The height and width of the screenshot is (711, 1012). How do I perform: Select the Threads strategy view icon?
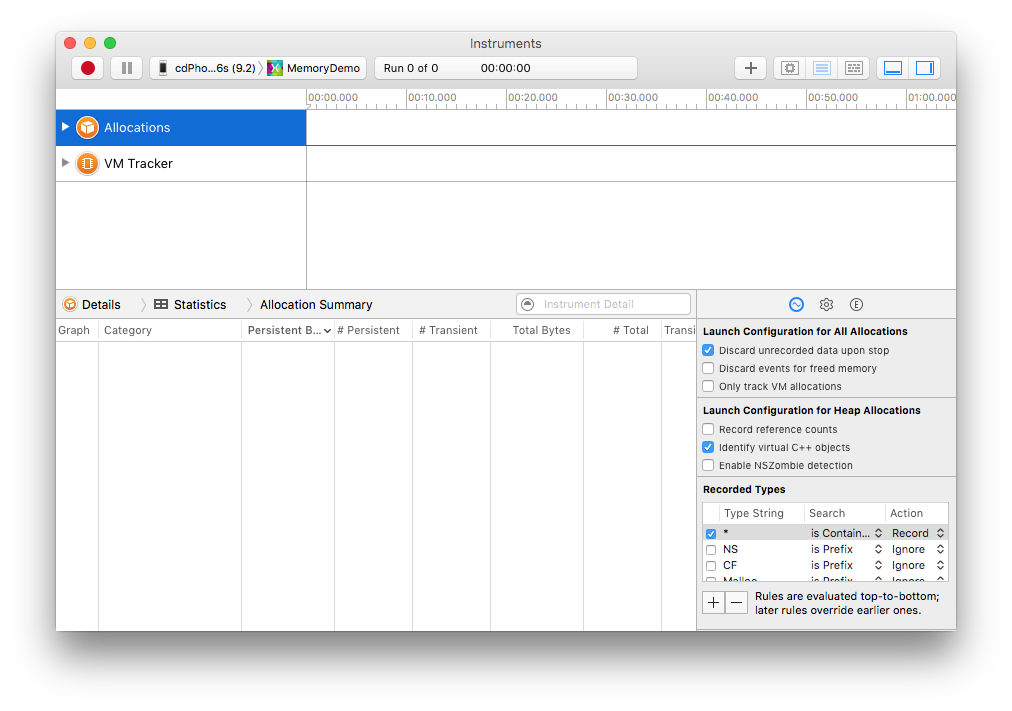tap(853, 68)
